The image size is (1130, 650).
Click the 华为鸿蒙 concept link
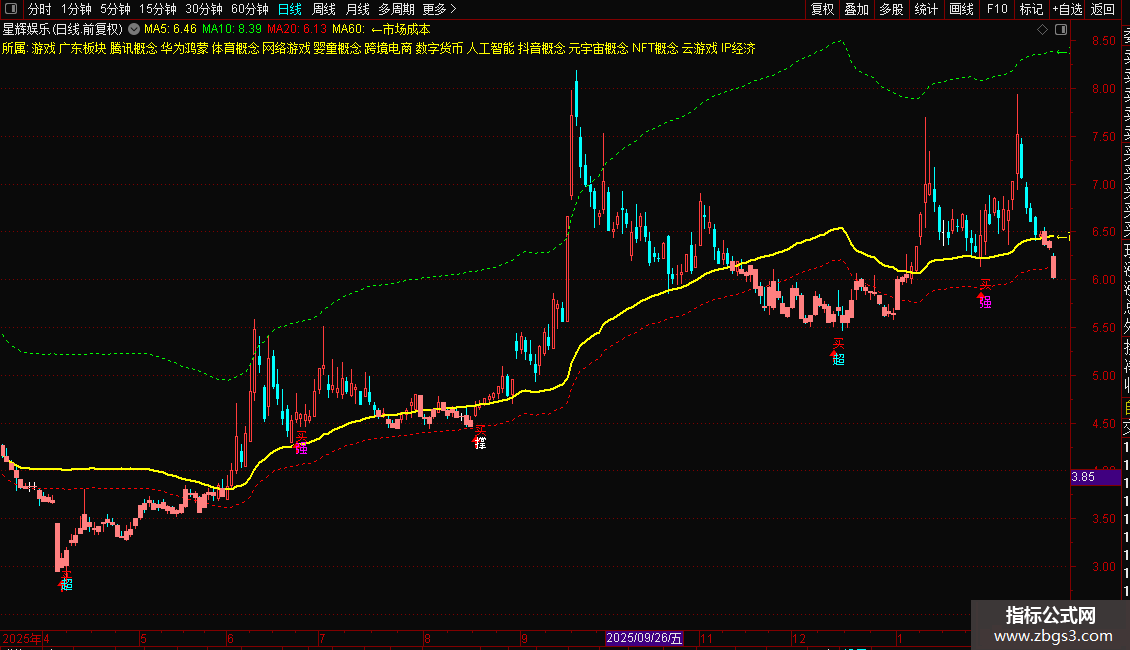(184, 48)
